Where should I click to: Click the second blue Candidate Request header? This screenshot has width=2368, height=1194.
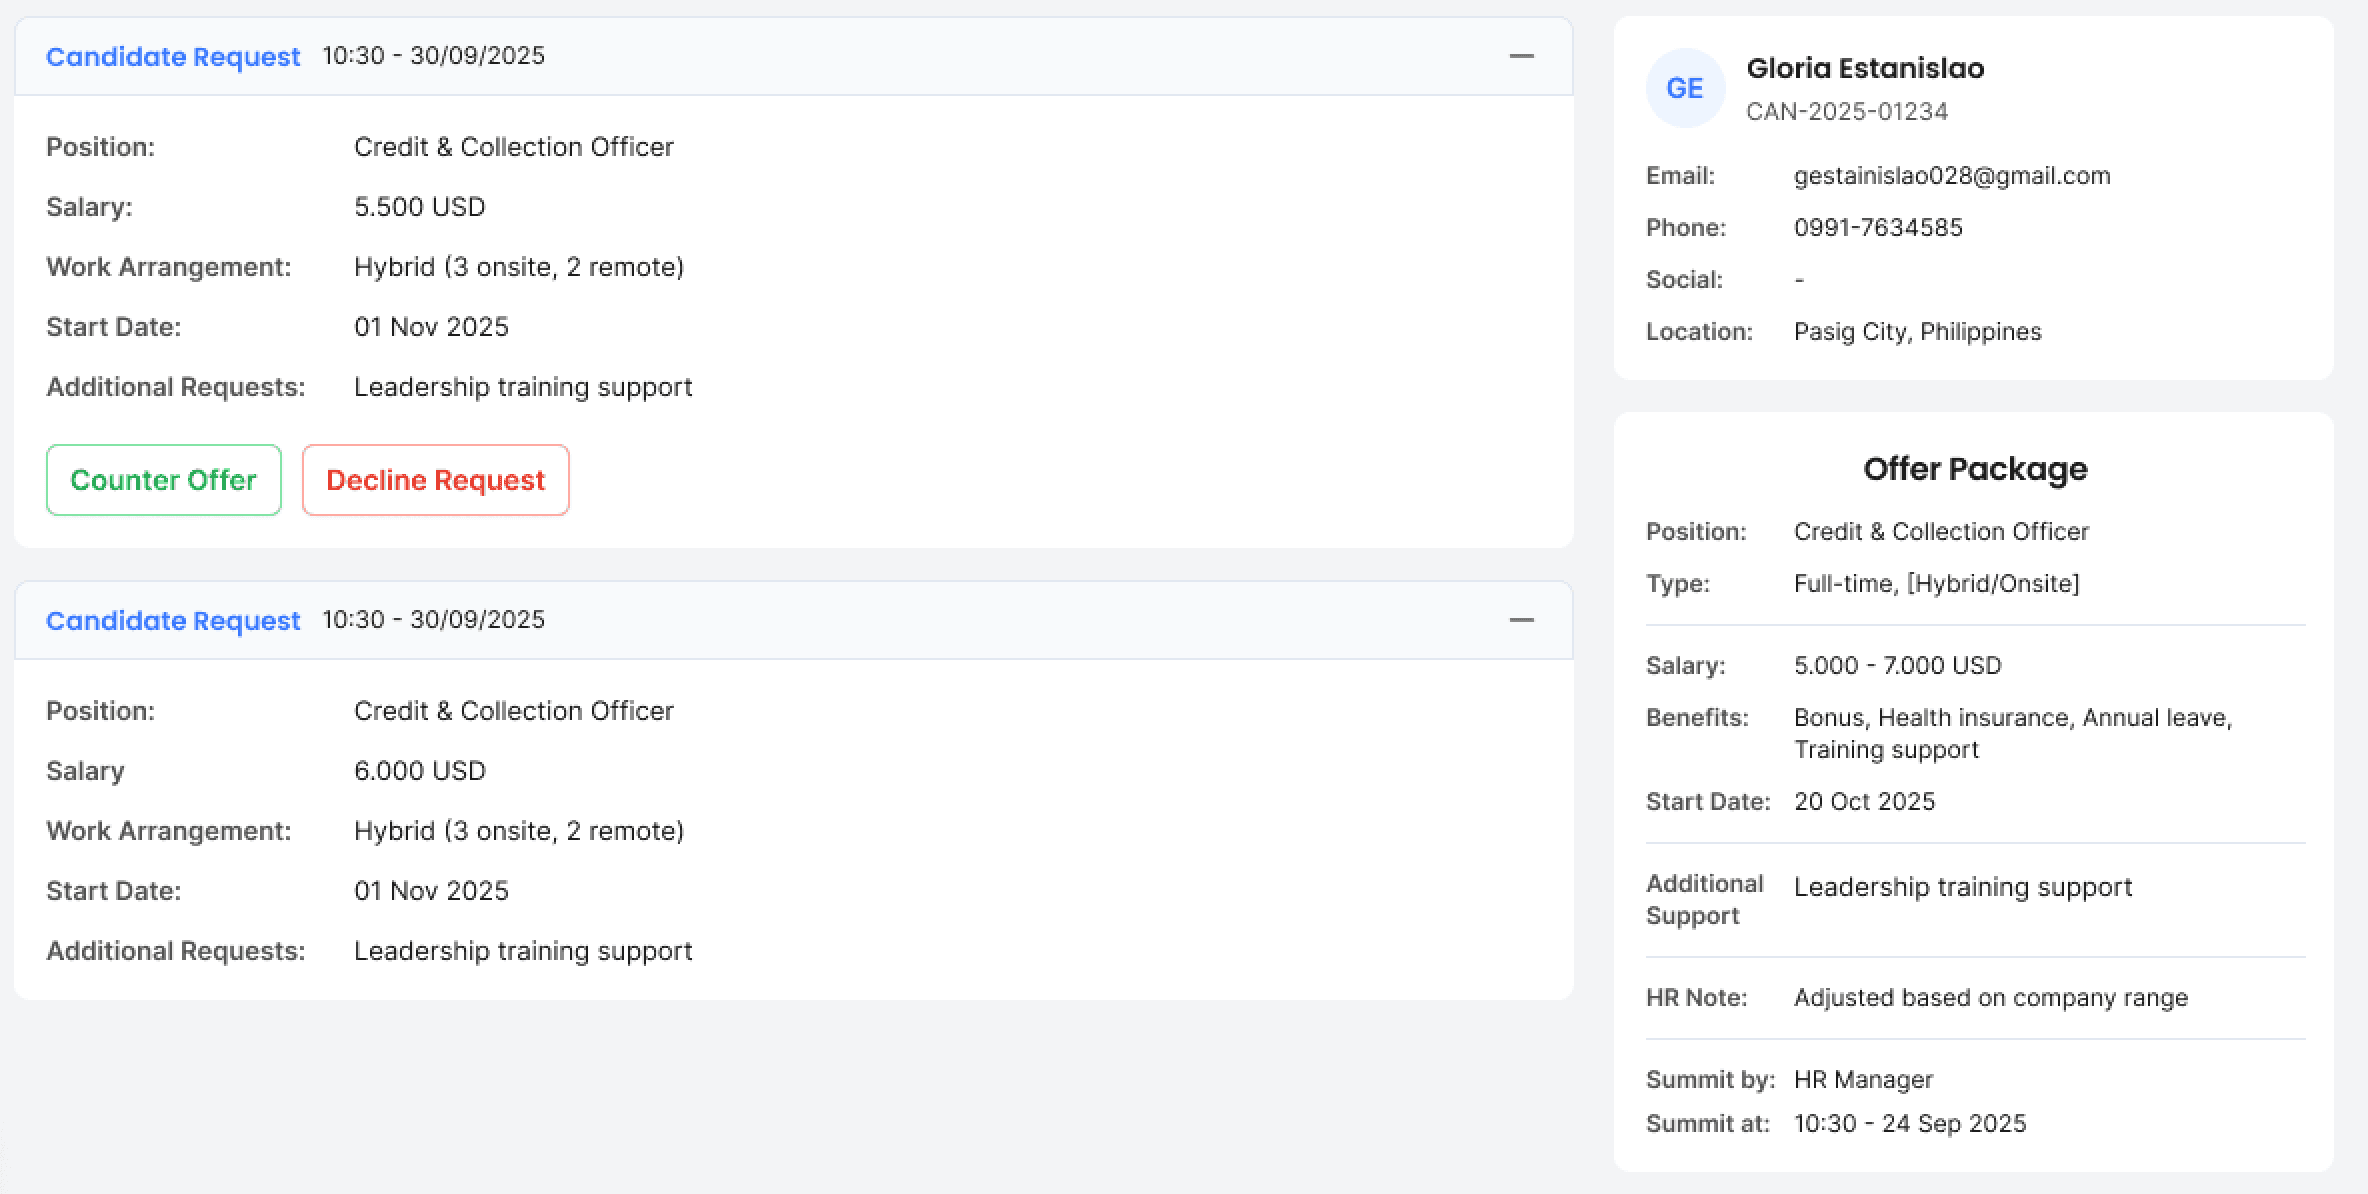coord(172,620)
